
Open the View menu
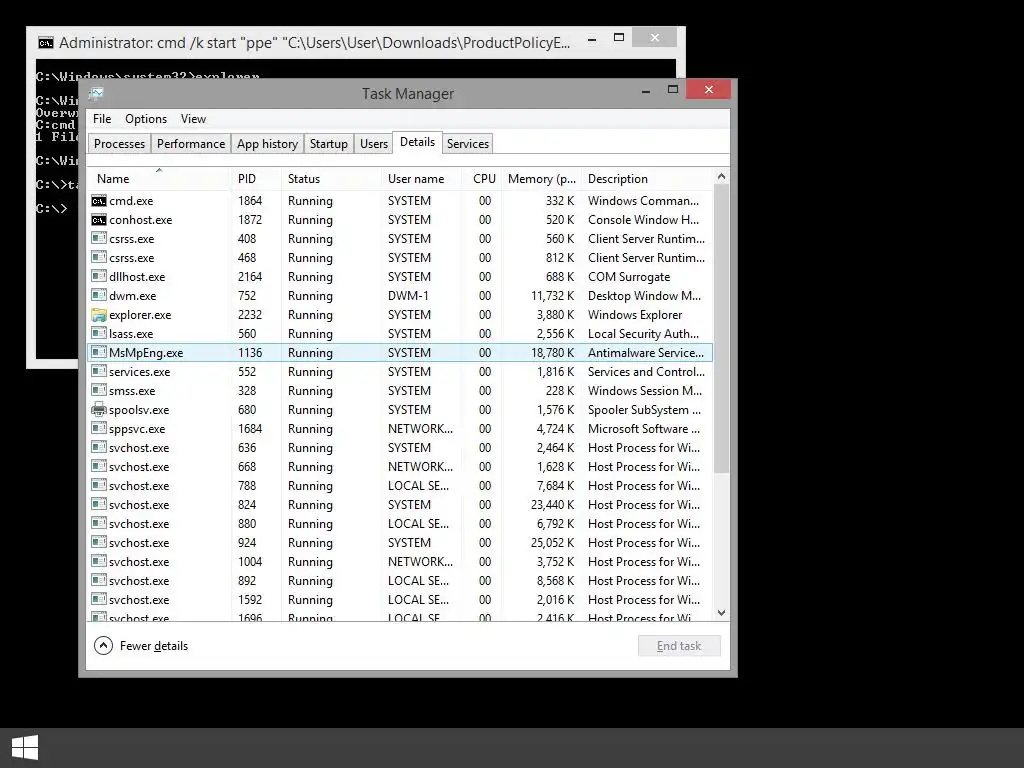pyautogui.click(x=193, y=119)
